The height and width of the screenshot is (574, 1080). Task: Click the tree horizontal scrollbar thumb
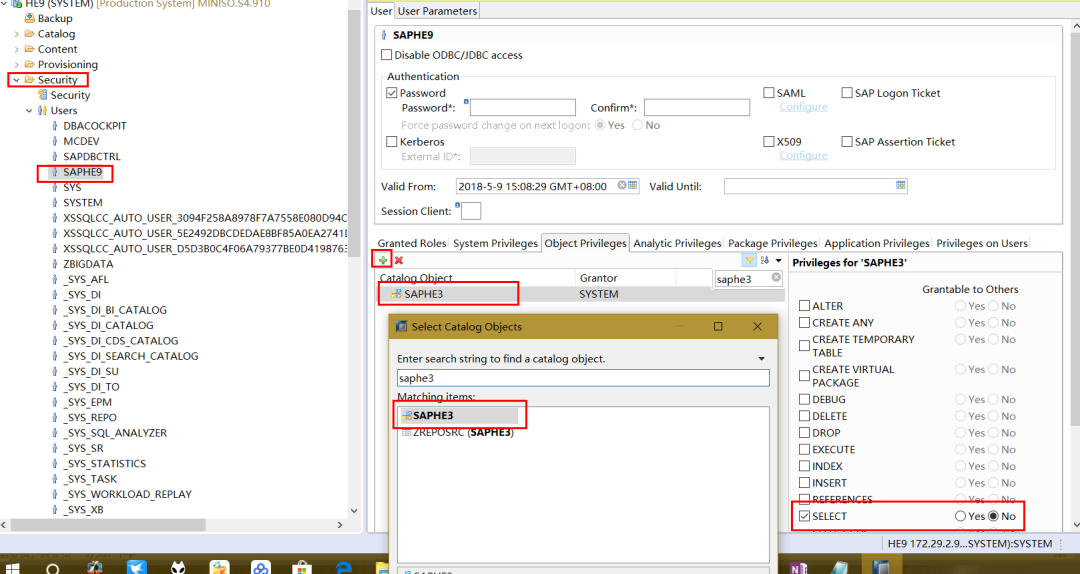point(107,525)
